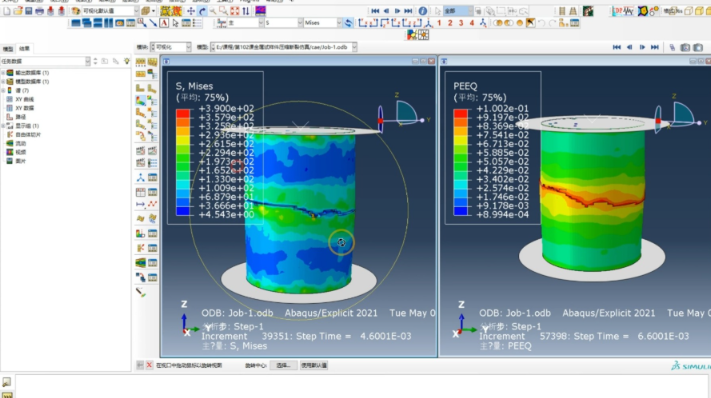Click the Query information 'i' icon
The image size is (711, 398).
422,11
